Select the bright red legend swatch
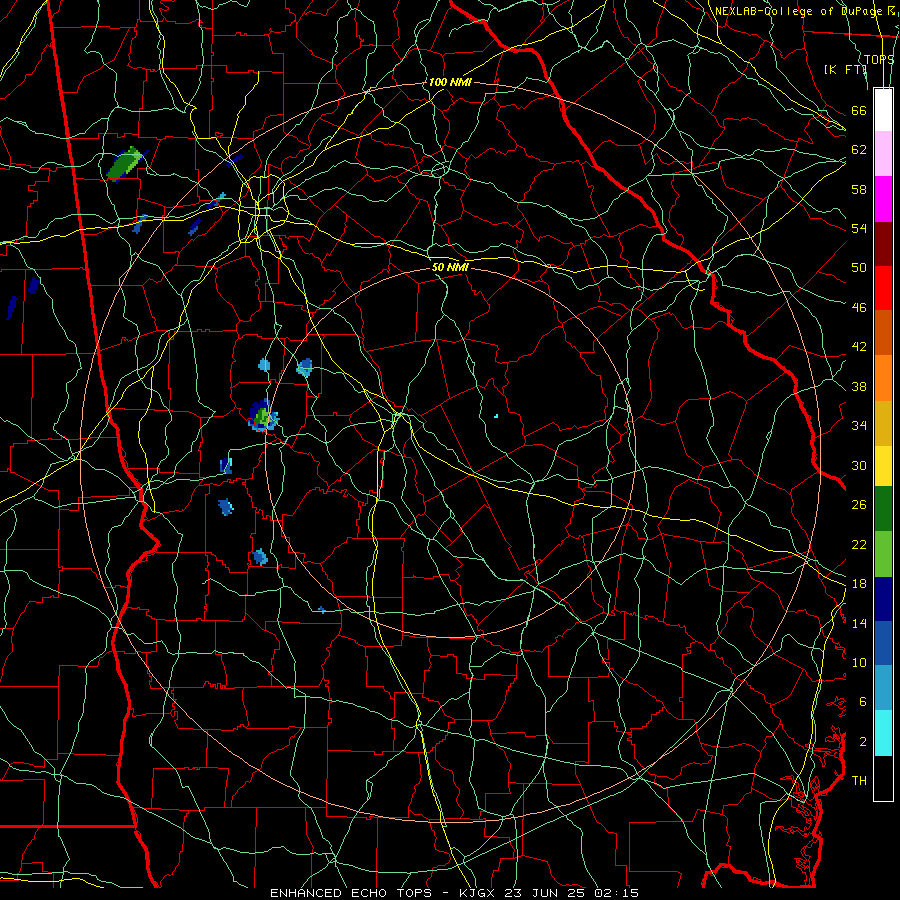Viewport: 900px width, 900px height. click(883, 288)
